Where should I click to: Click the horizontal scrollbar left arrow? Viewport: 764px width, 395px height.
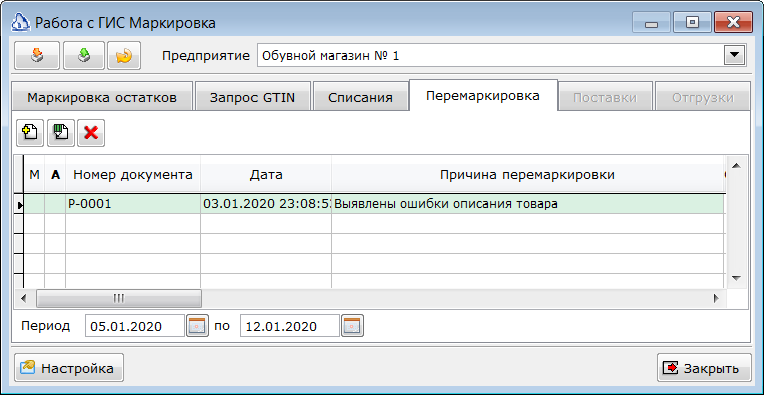pos(24,298)
